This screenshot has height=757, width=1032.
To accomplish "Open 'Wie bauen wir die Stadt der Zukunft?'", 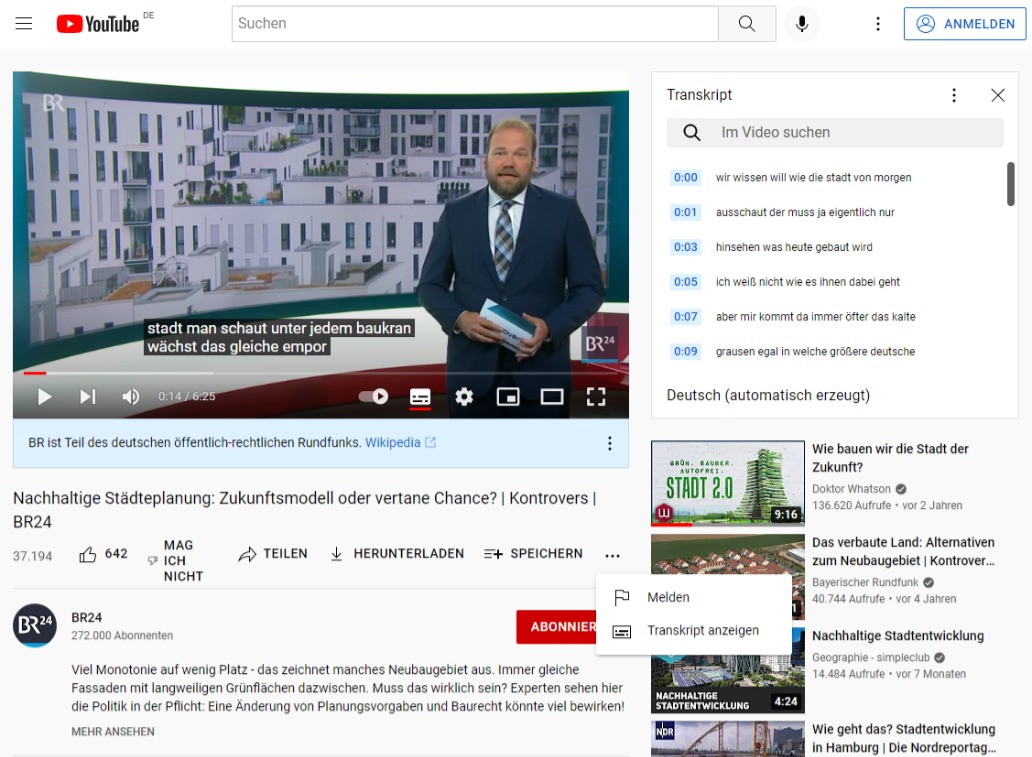I will point(890,458).
